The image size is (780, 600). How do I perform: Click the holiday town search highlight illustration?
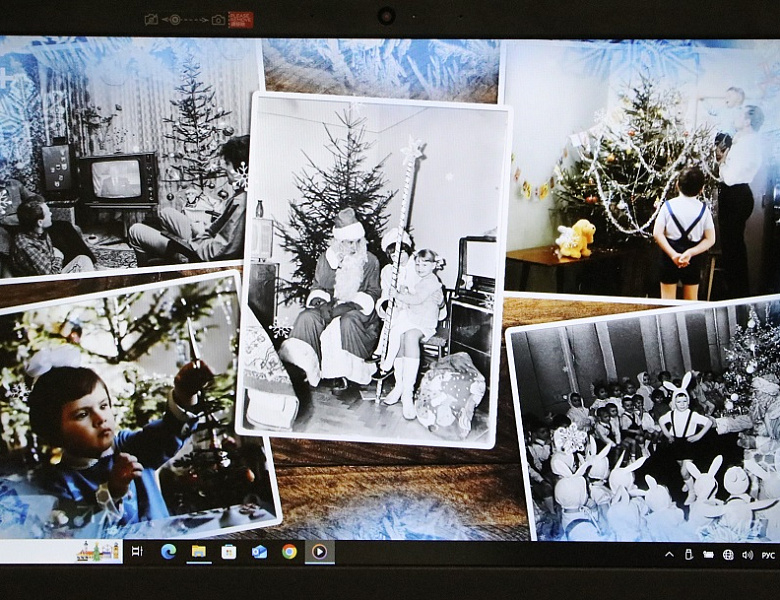point(98,551)
